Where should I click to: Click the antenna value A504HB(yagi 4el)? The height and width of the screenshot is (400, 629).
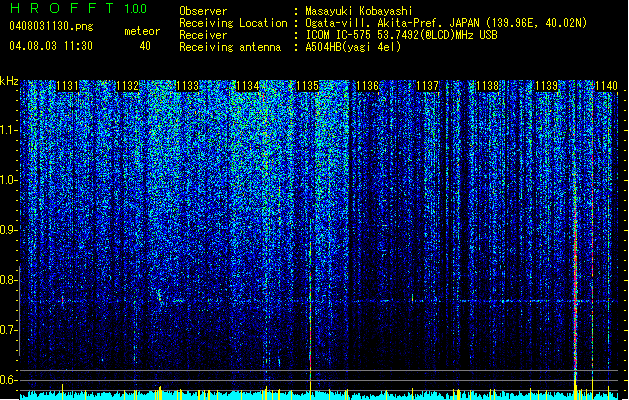click(x=353, y=47)
